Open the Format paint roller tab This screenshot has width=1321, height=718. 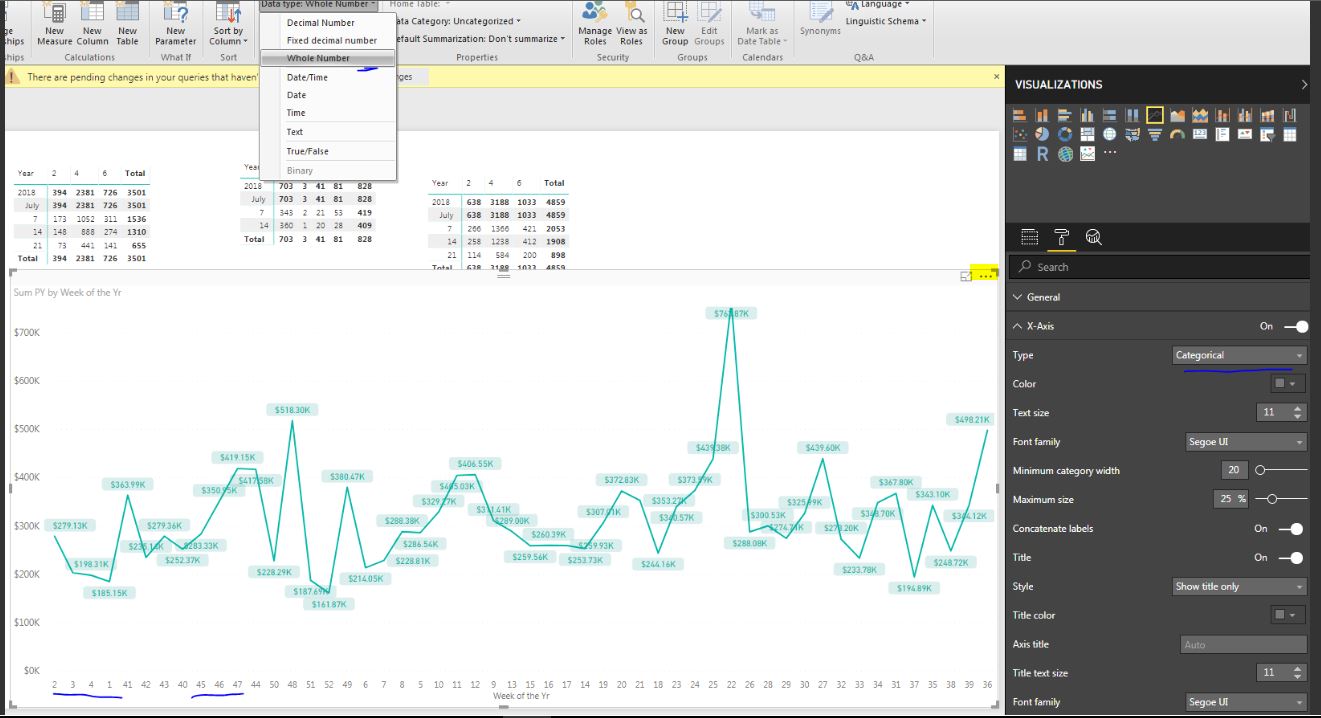click(1061, 237)
